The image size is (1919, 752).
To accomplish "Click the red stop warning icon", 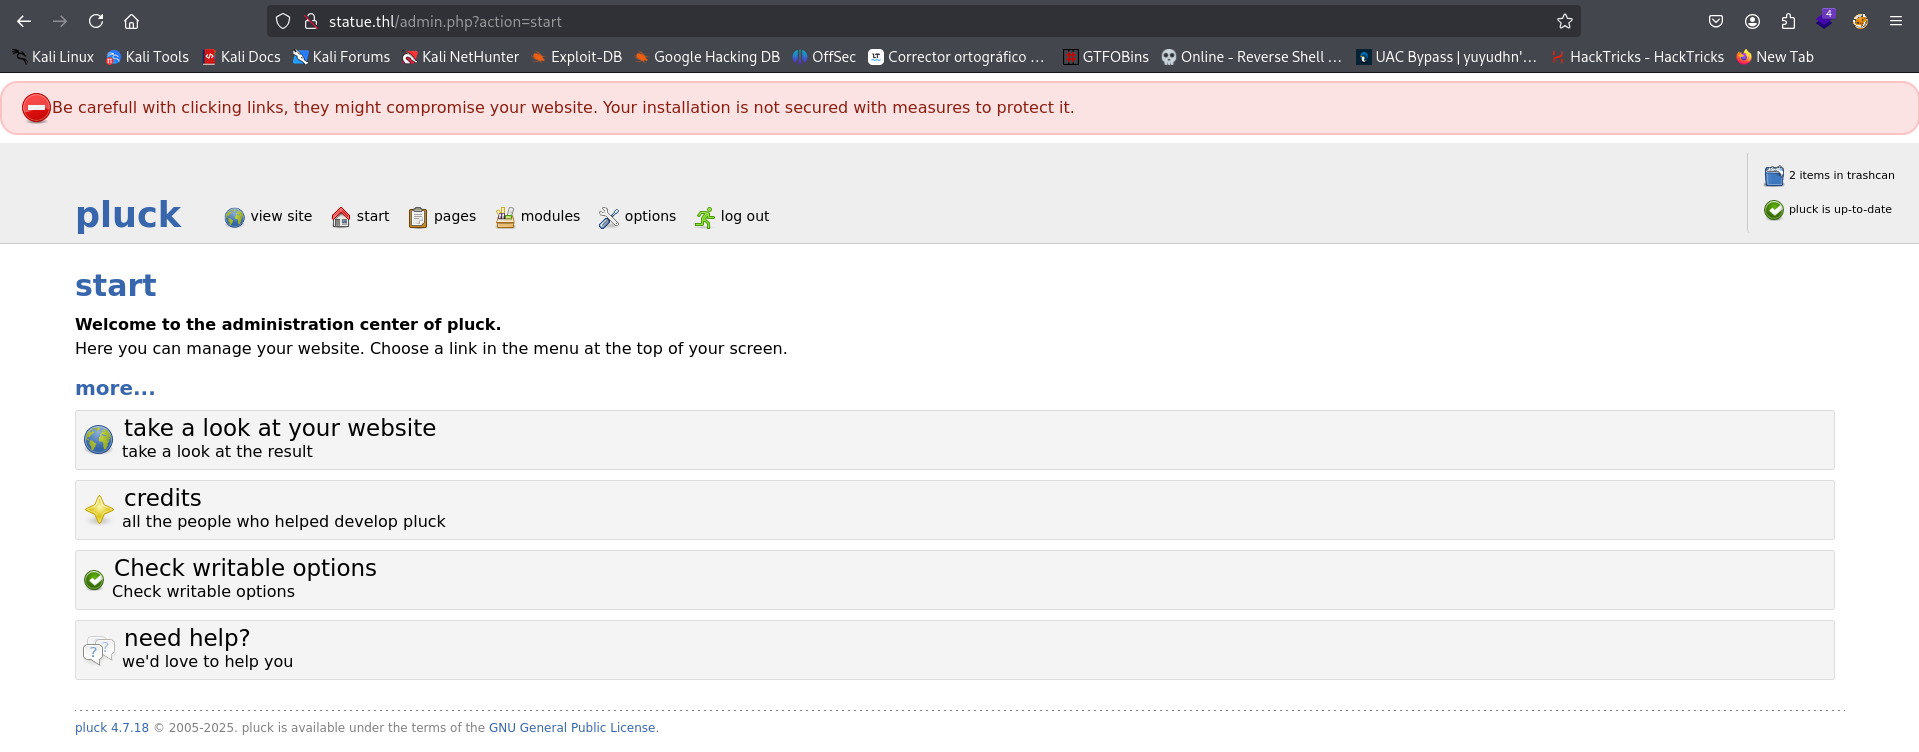I will pyautogui.click(x=36, y=108).
